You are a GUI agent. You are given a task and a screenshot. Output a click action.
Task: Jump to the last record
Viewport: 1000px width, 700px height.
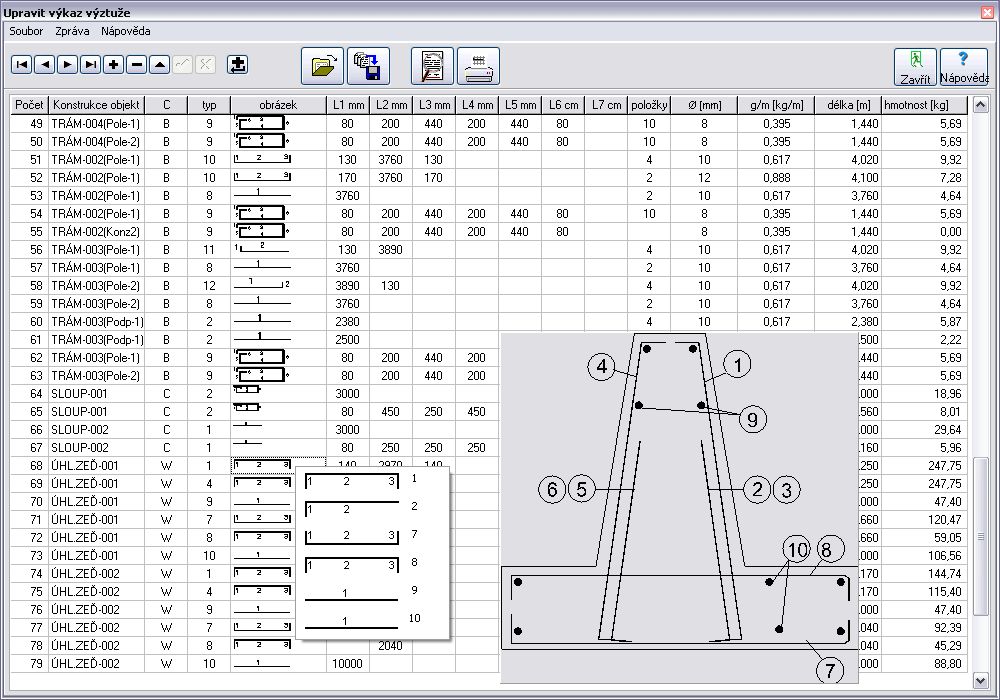click(x=91, y=64)
